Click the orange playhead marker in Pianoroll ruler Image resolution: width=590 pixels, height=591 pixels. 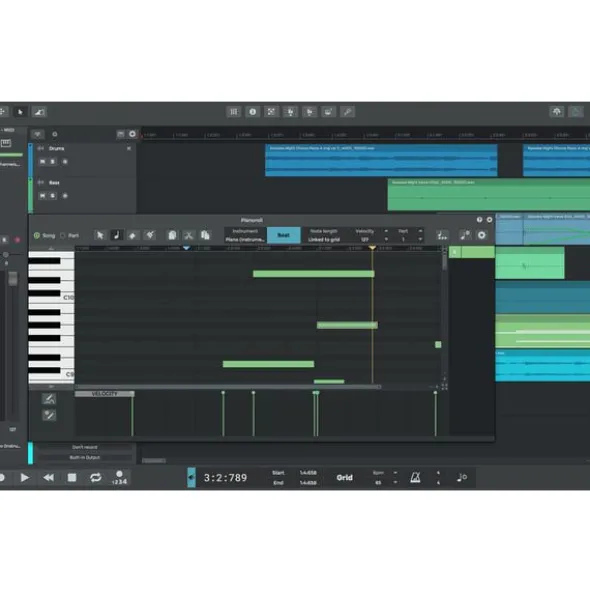pos(372,248)
